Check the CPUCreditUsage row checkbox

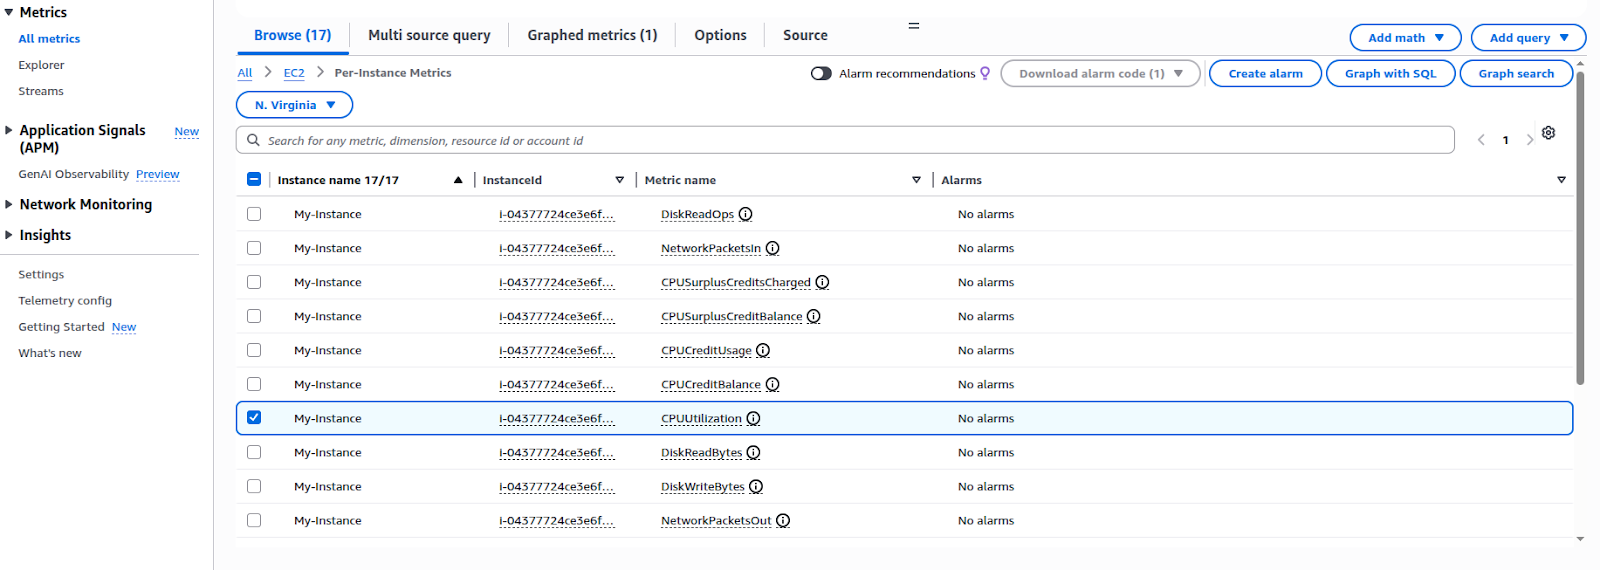pos(254,350)
